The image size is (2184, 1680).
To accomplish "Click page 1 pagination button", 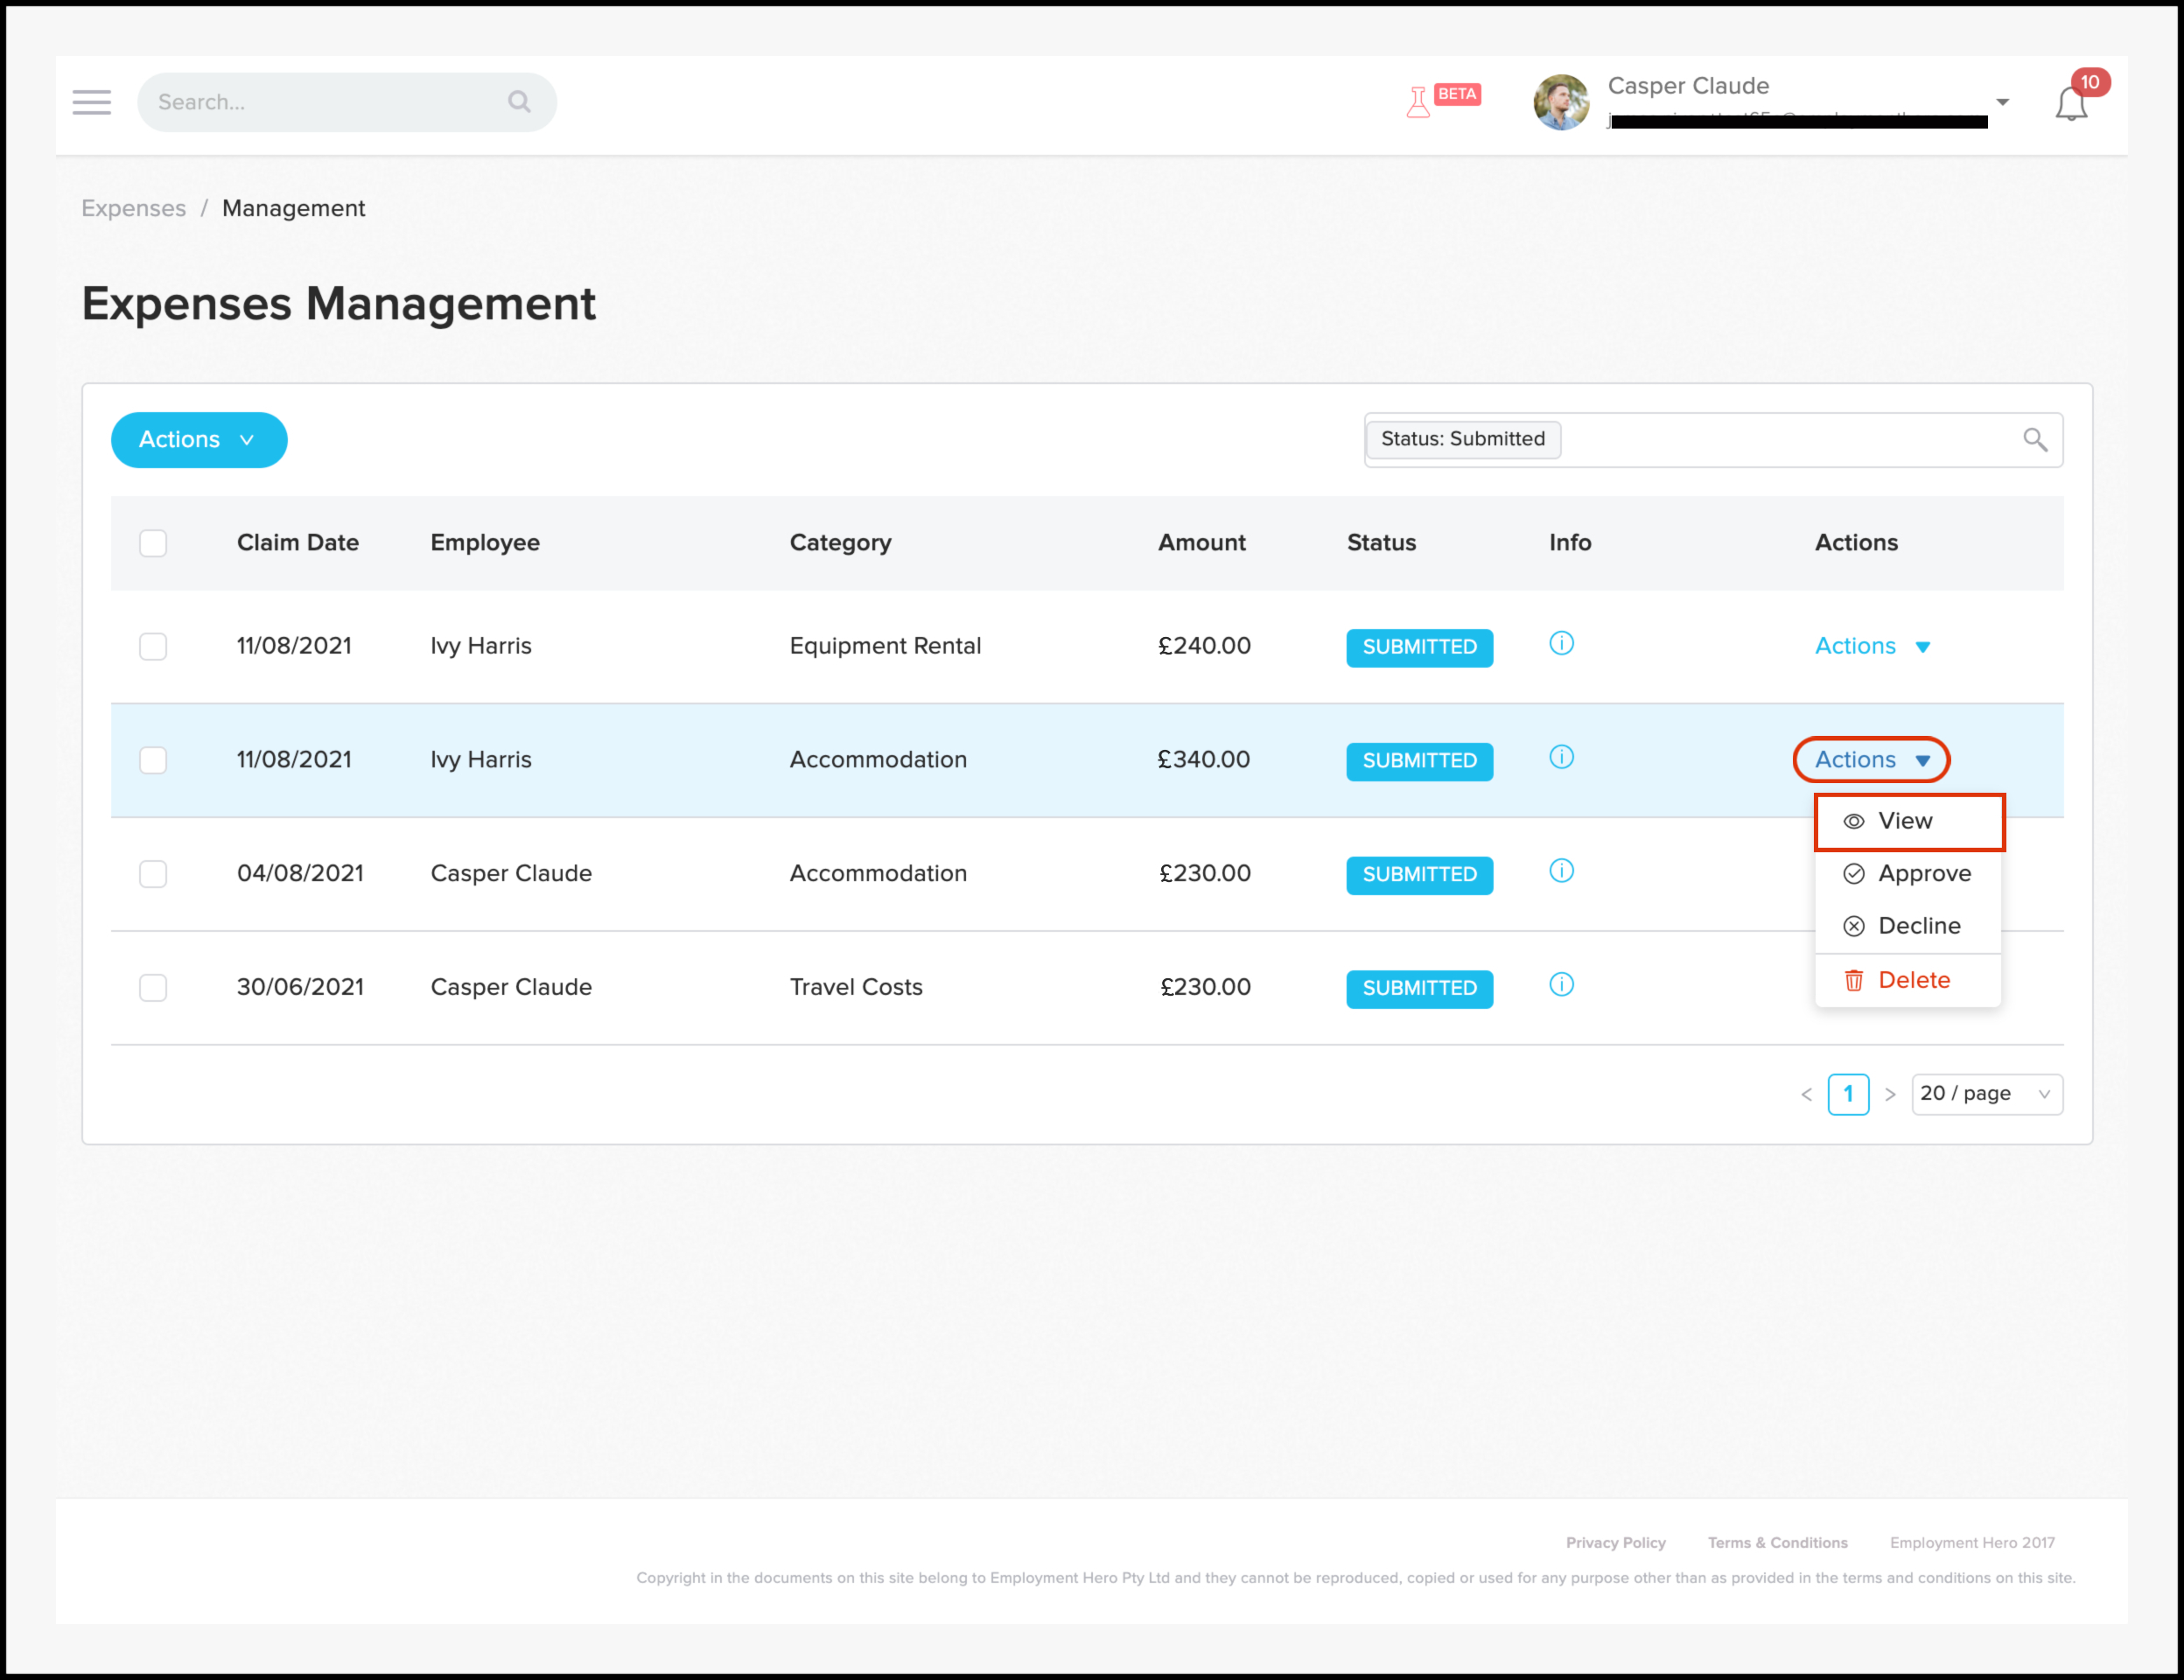I will (1847, 1094).
